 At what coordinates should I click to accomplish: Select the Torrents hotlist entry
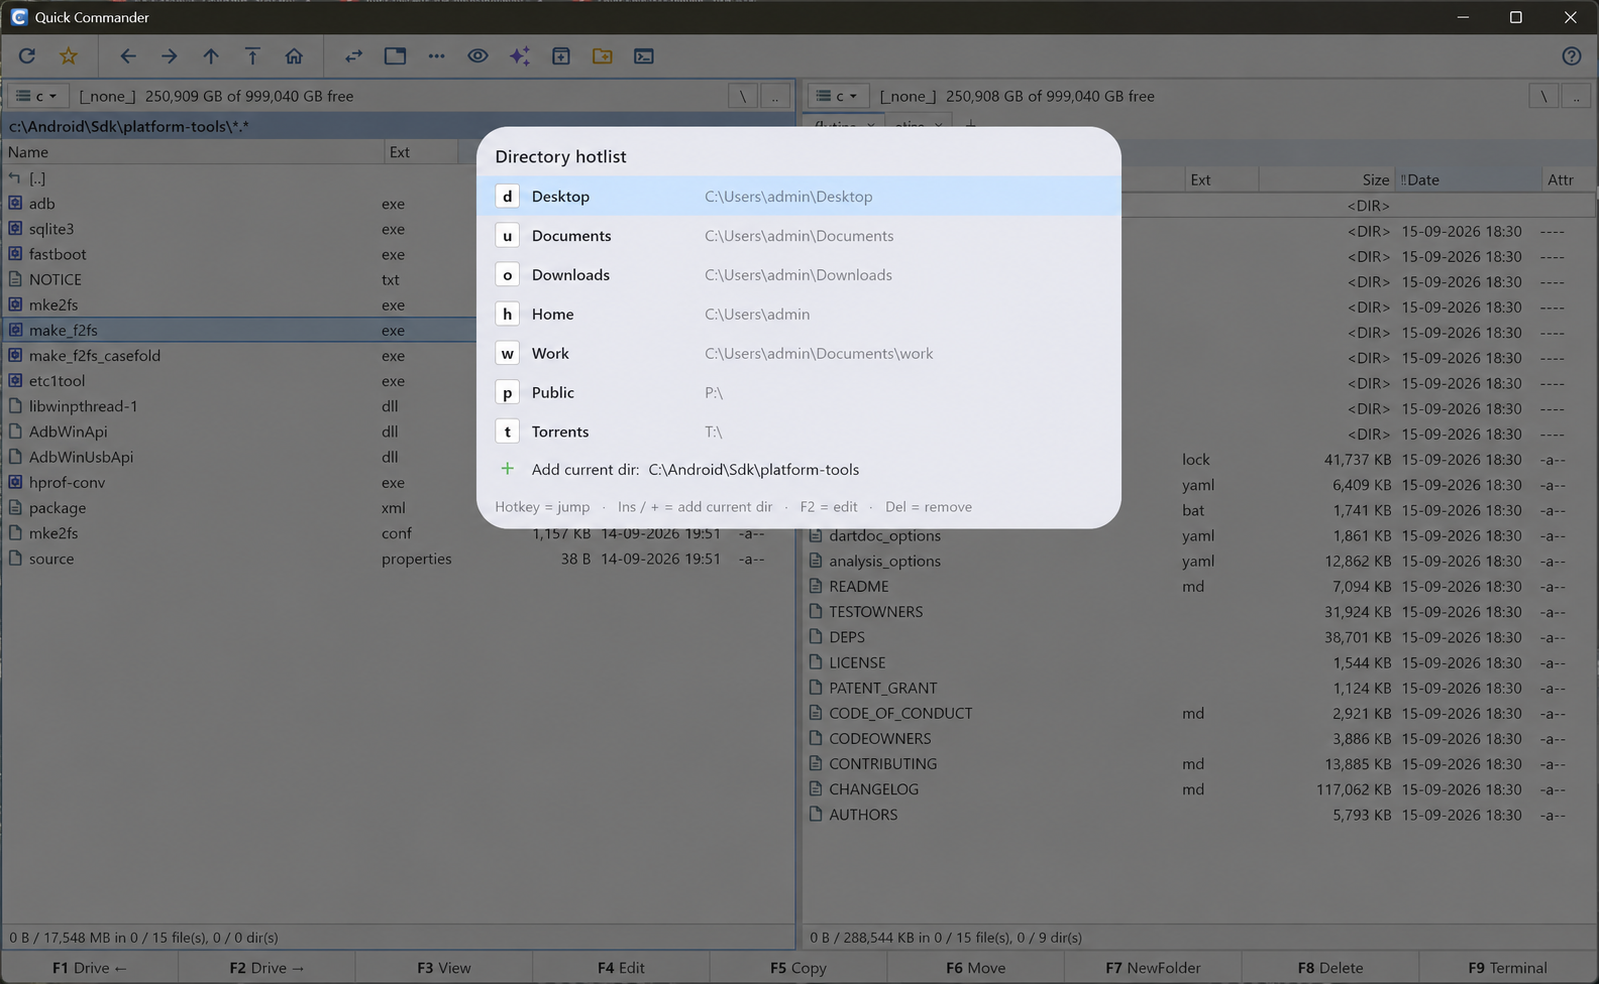pos(799,432)
